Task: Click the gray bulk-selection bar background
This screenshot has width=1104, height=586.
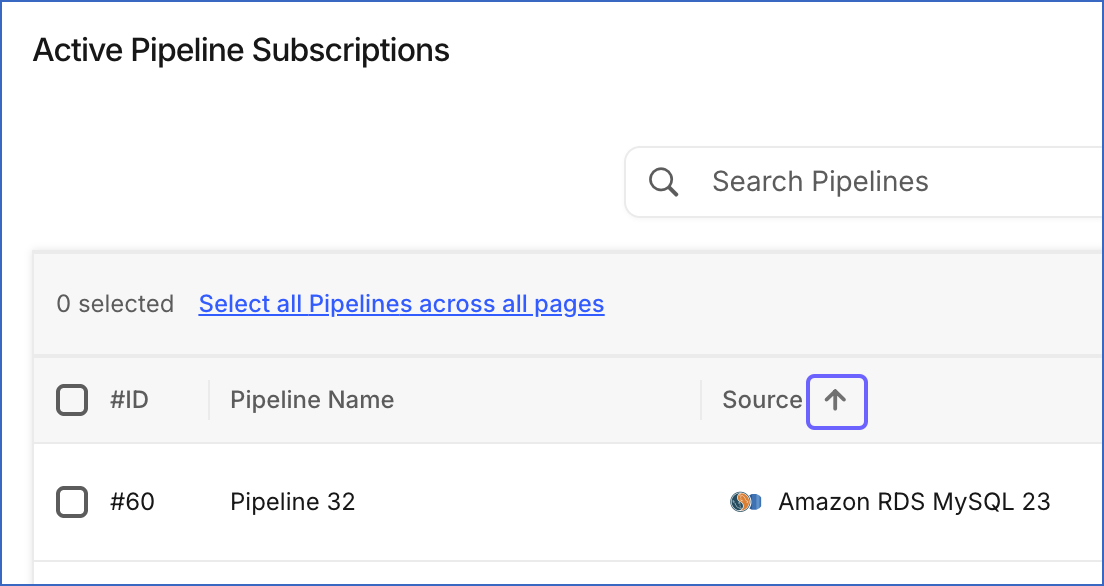Action: (845, 304)
